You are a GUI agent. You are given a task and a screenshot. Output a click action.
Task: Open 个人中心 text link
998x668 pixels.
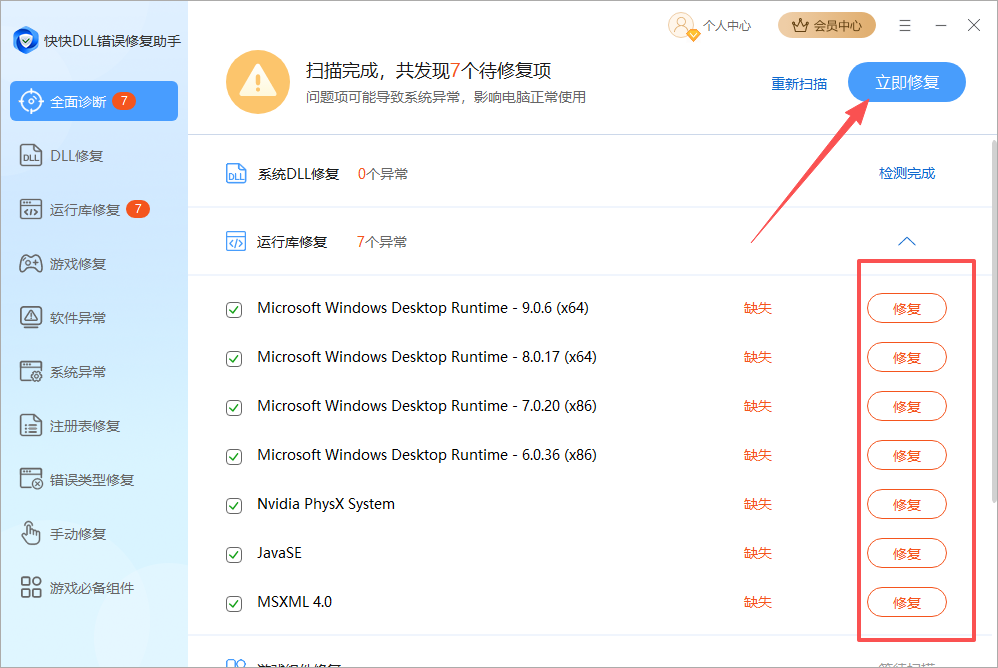click(727, 26)
